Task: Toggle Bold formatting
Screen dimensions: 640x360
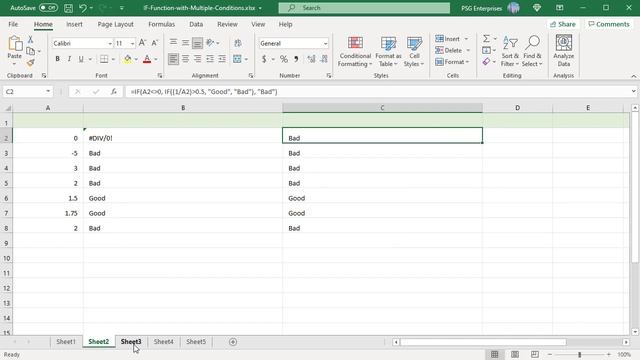Action: tap(58, 59)
